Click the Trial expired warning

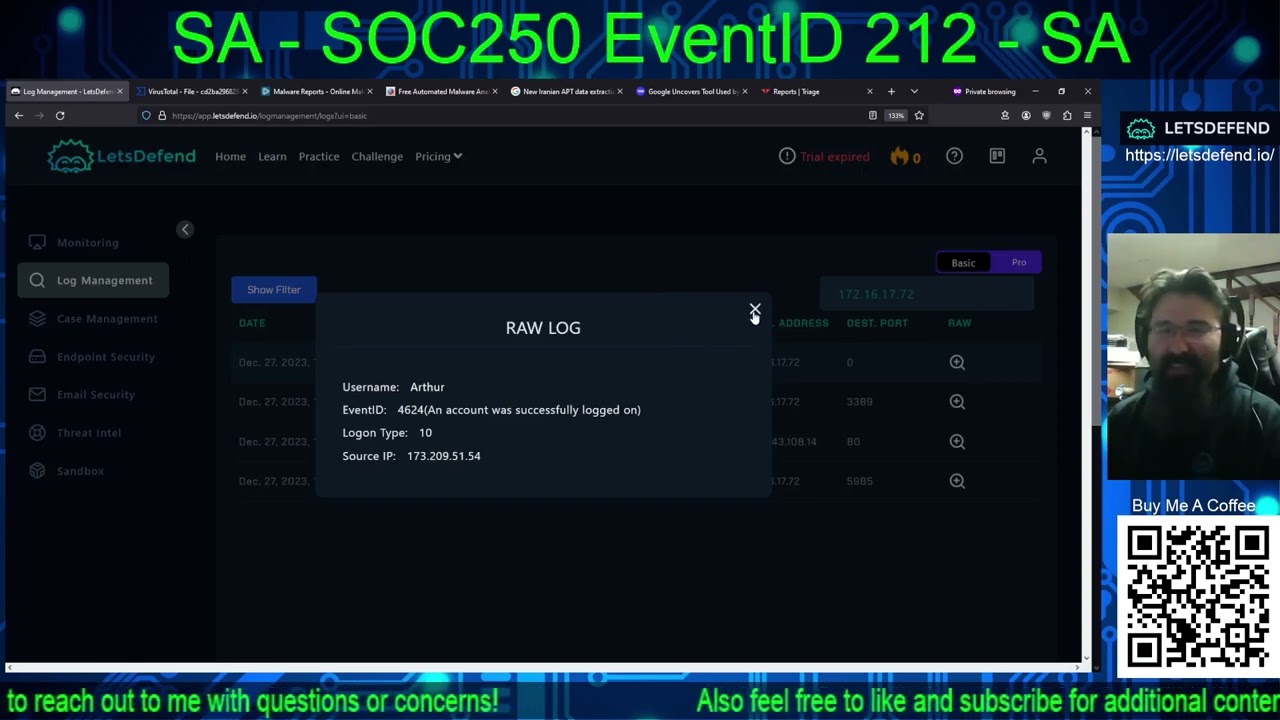[824, 157]
